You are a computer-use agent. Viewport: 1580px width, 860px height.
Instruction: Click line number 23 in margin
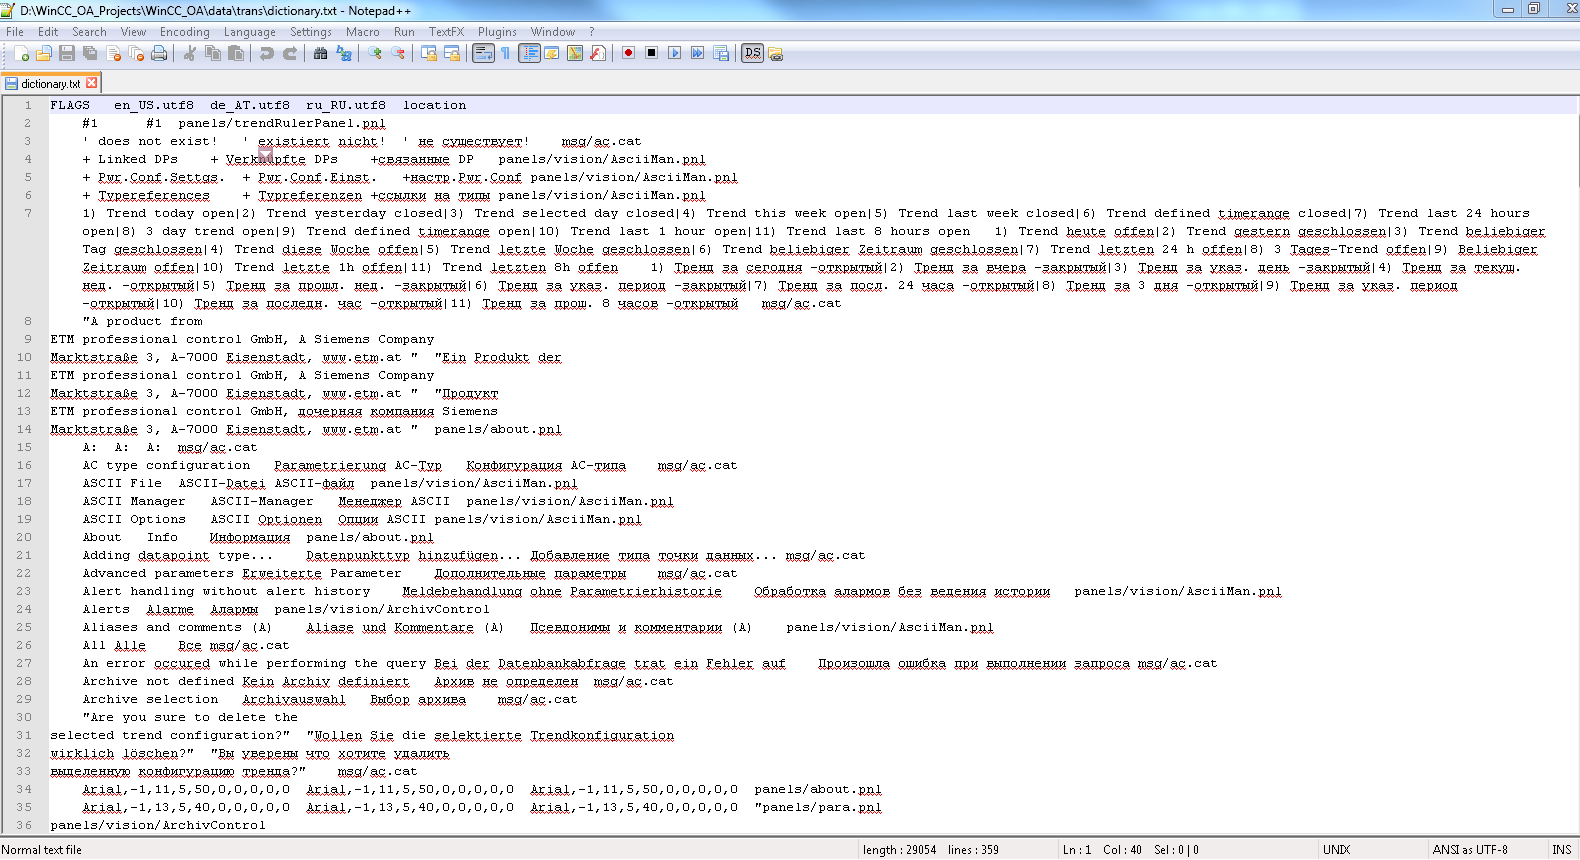coord(24,591)
